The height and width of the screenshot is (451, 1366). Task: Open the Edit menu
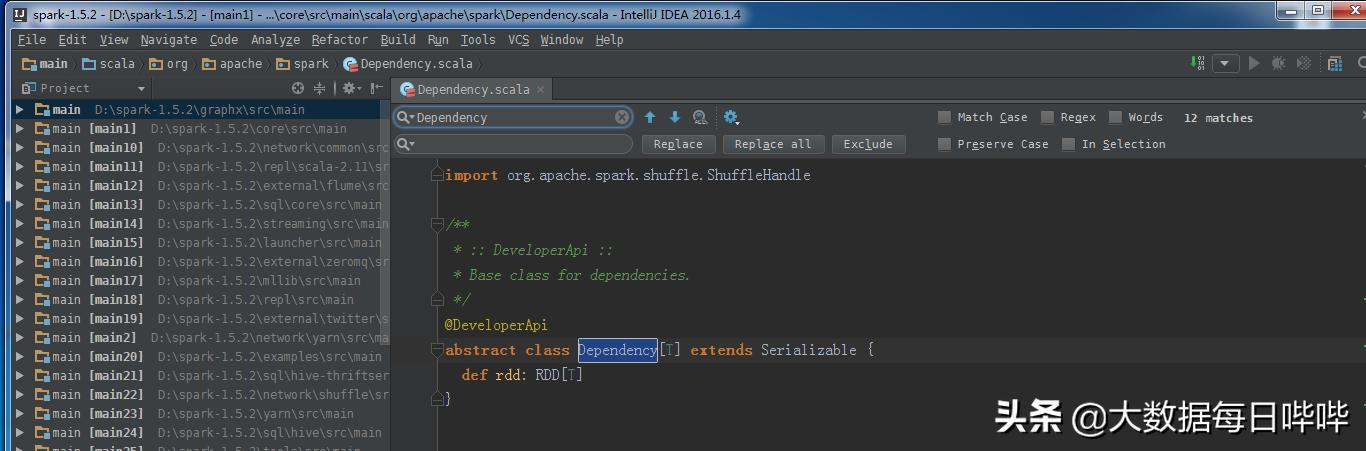73,40
